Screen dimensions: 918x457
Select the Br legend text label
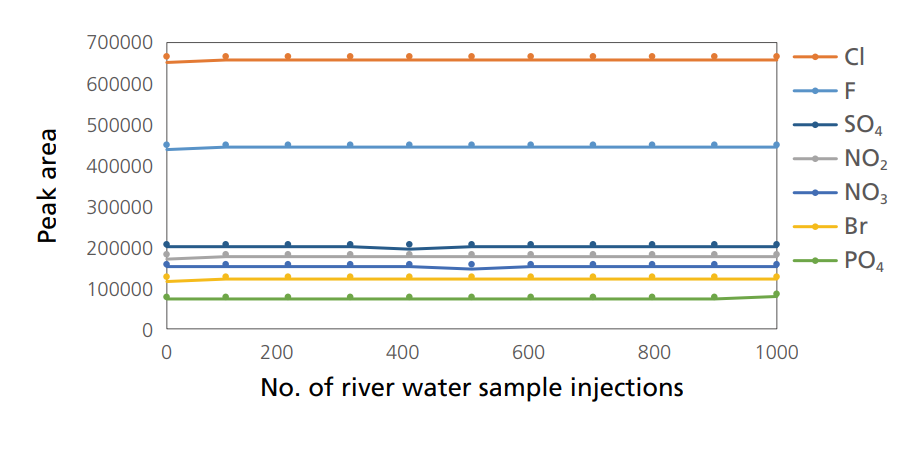(x=855, y=227)
